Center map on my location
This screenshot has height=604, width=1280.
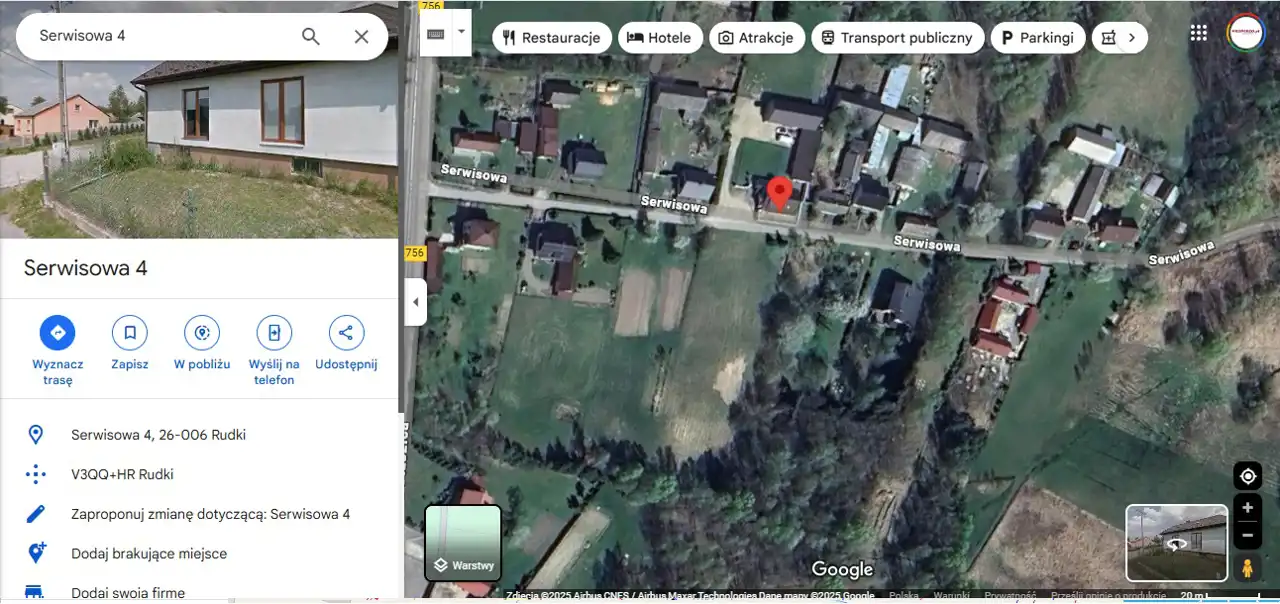click(1247, 476)
